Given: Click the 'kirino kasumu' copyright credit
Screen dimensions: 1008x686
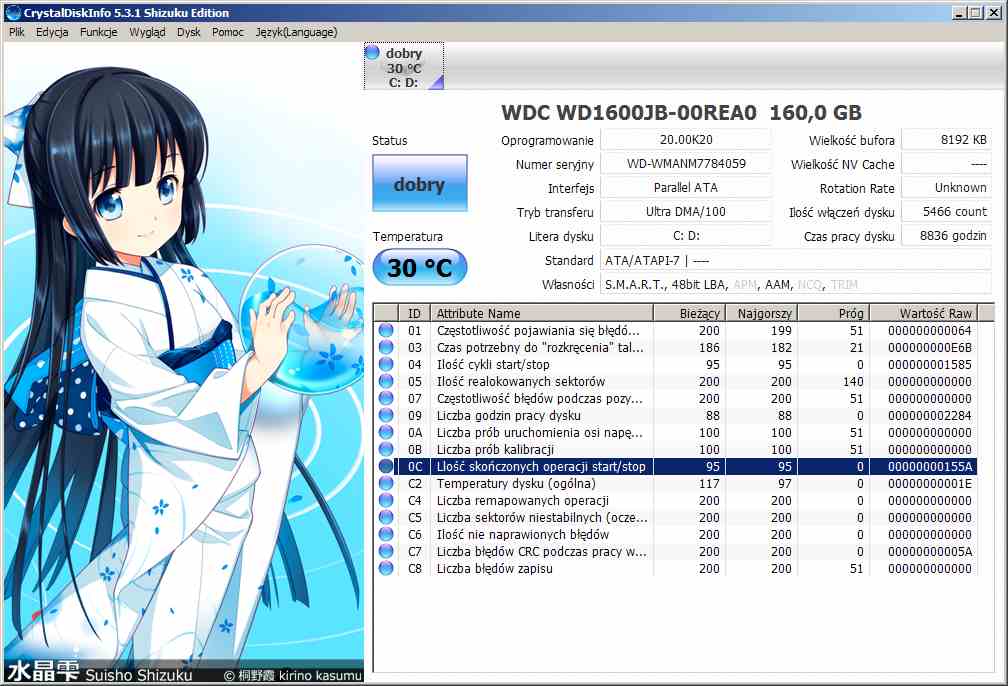Looking at the screenshot, I should (x=294, y=675).
